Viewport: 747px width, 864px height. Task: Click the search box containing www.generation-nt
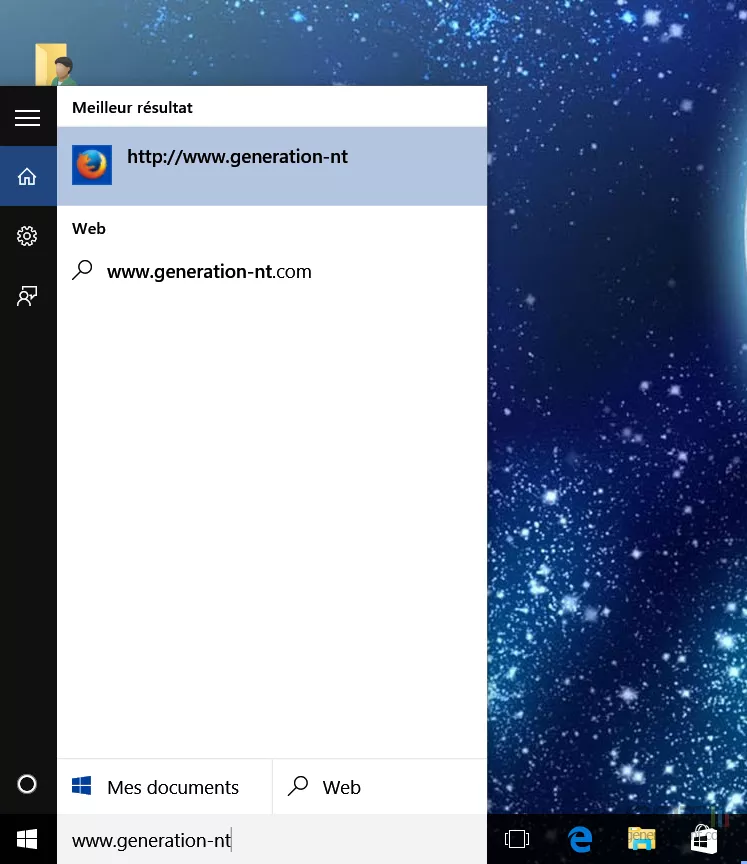tap(270, 841)
